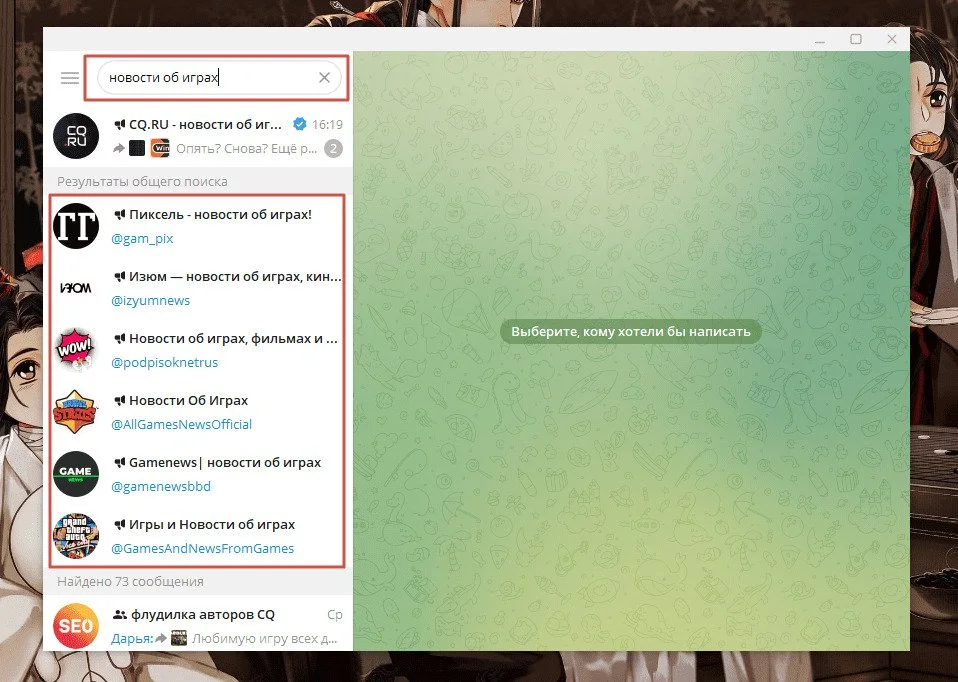
Task: Click the megaphone icon beside Пиксель
Action: pos(120,214)
